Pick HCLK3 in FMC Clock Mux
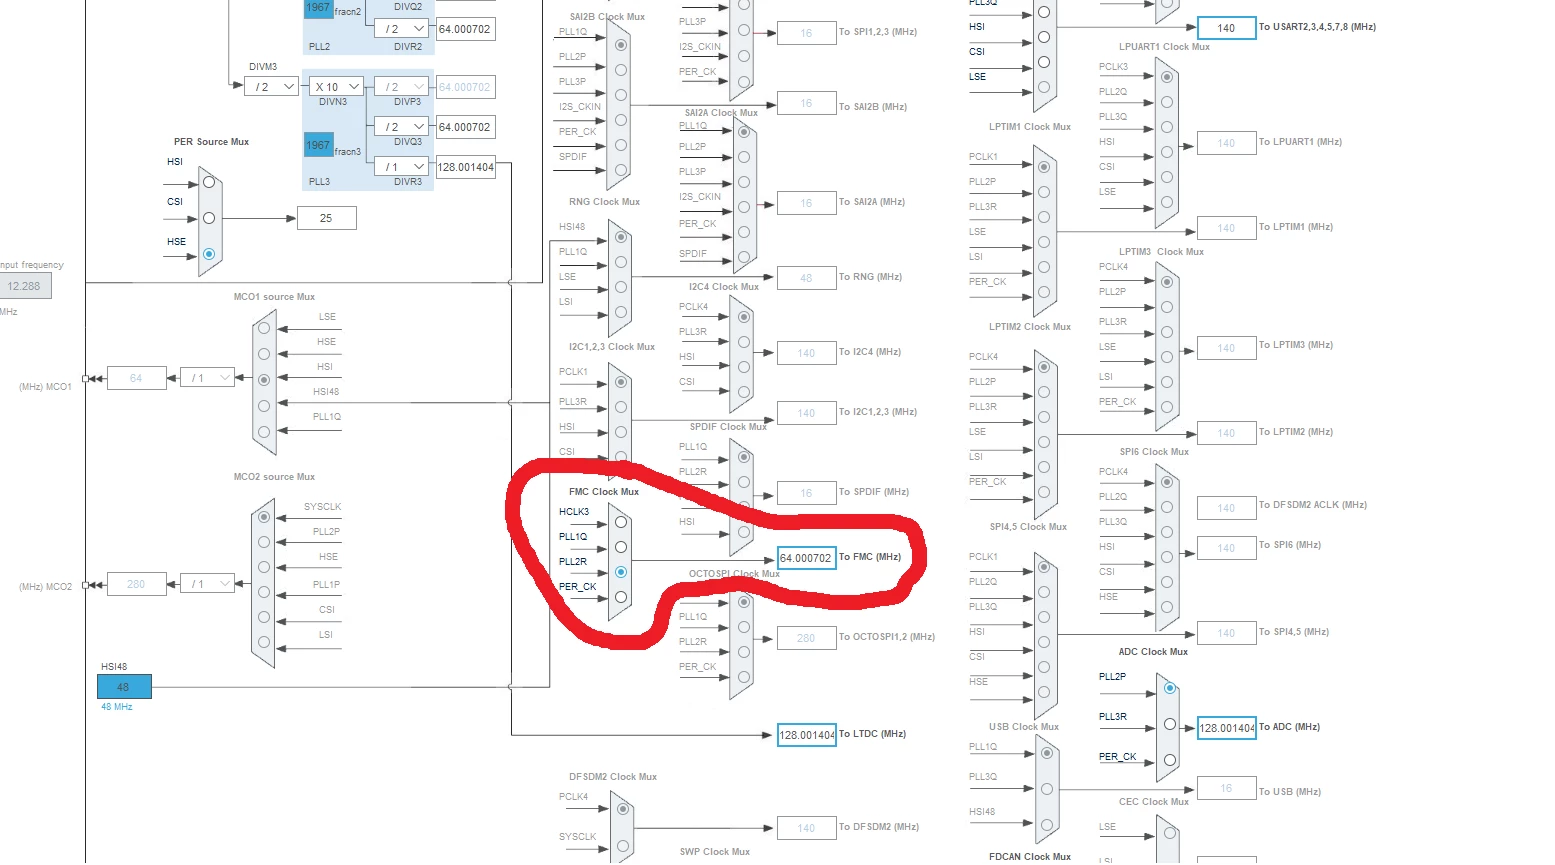 point(621,522)
